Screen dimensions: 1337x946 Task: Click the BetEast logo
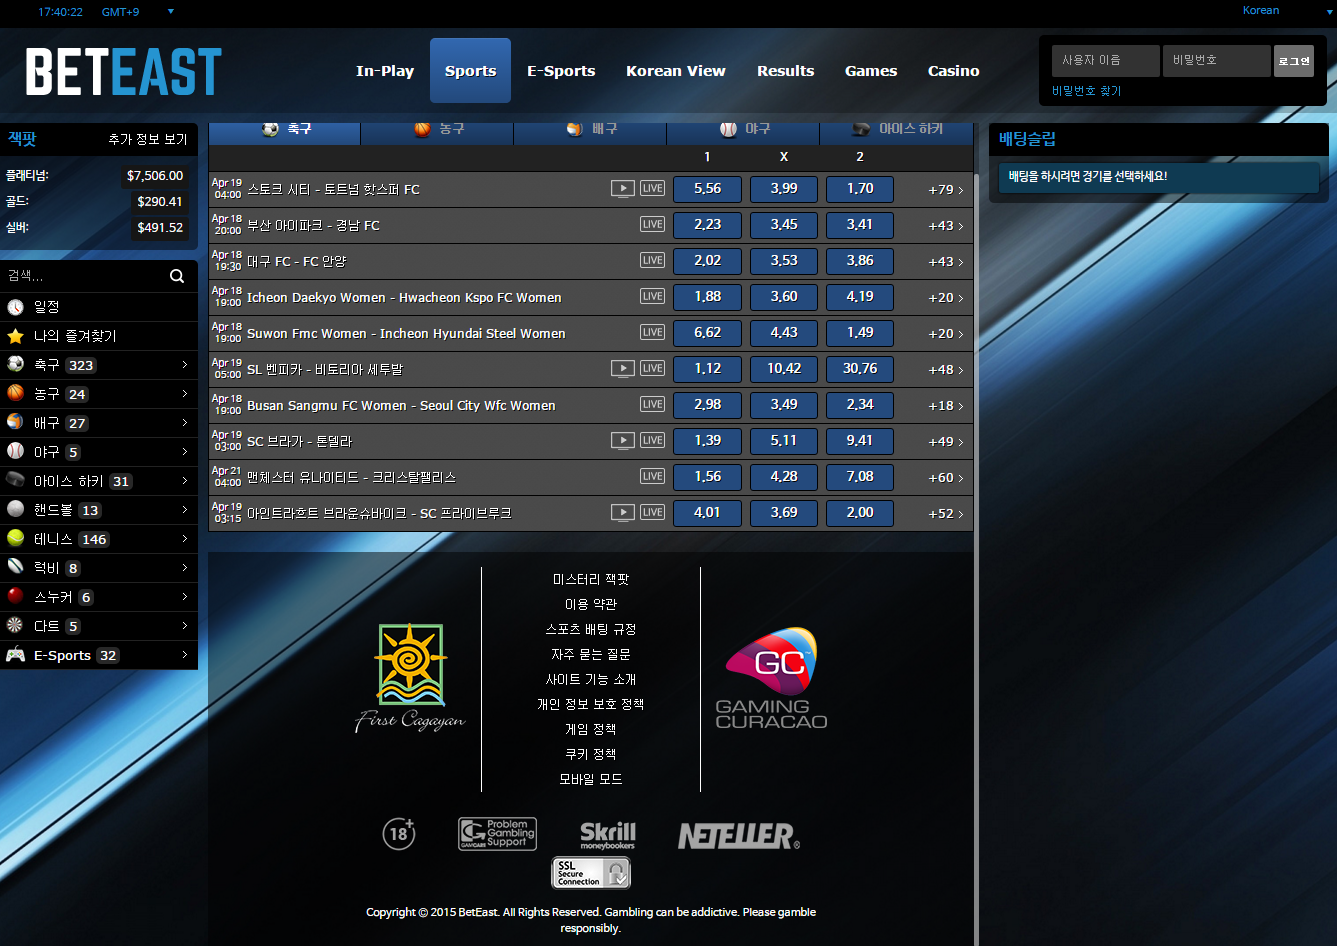click(124, 71)
